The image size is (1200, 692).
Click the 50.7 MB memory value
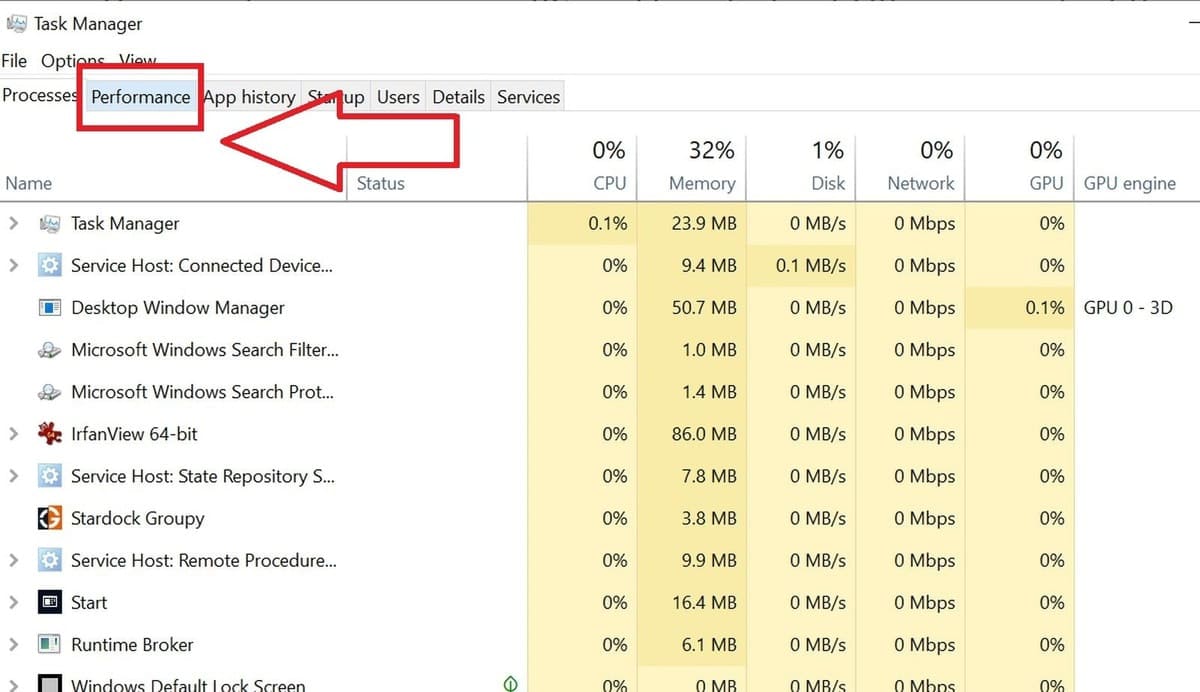pyautogui.click(x=704, y=308)
